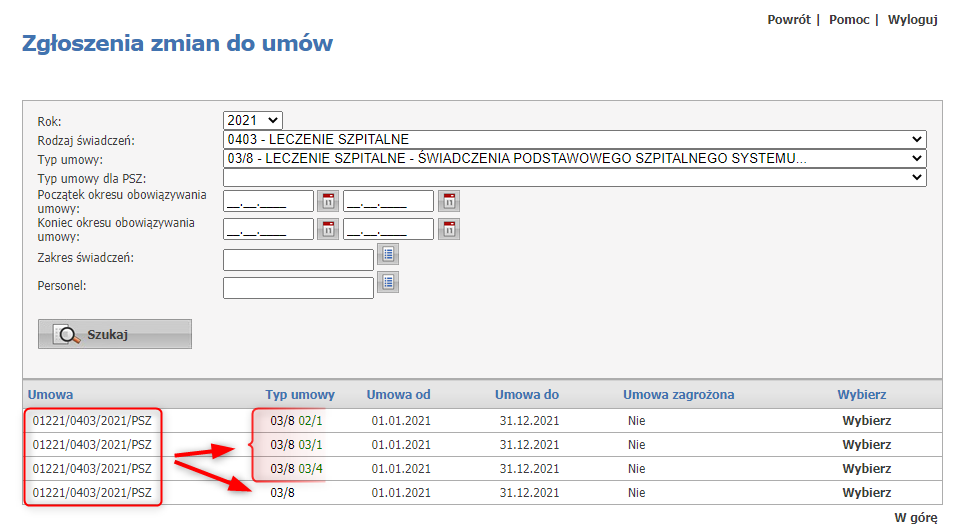
Task: Go back using Powrót link
Action: coord(788,20)
